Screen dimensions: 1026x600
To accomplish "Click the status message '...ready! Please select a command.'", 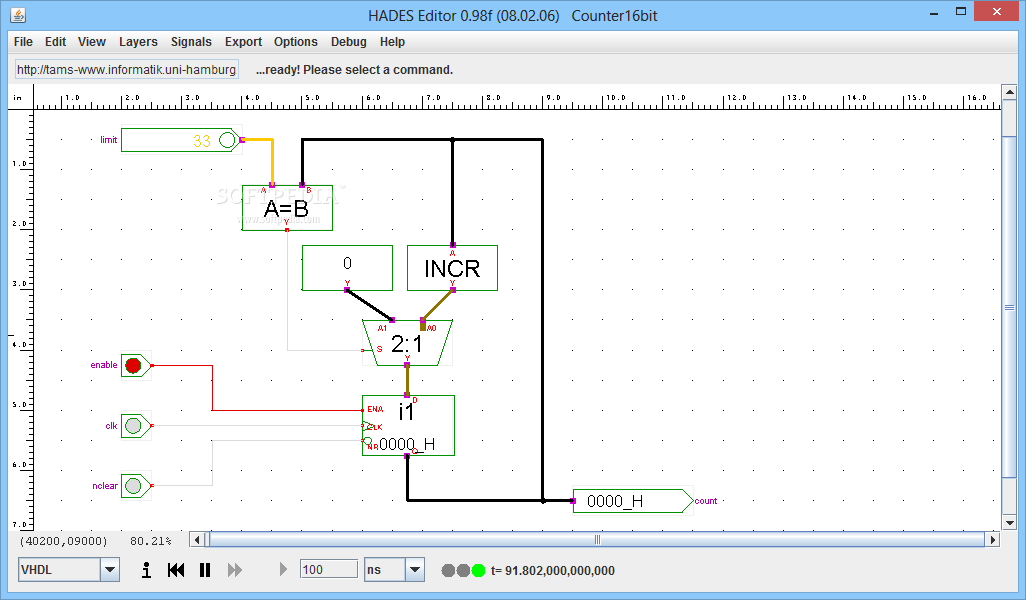I will 354,70.
